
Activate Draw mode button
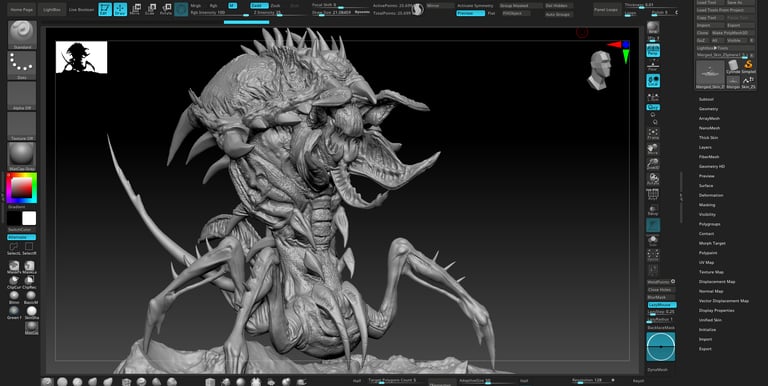(x=120, y=9)
